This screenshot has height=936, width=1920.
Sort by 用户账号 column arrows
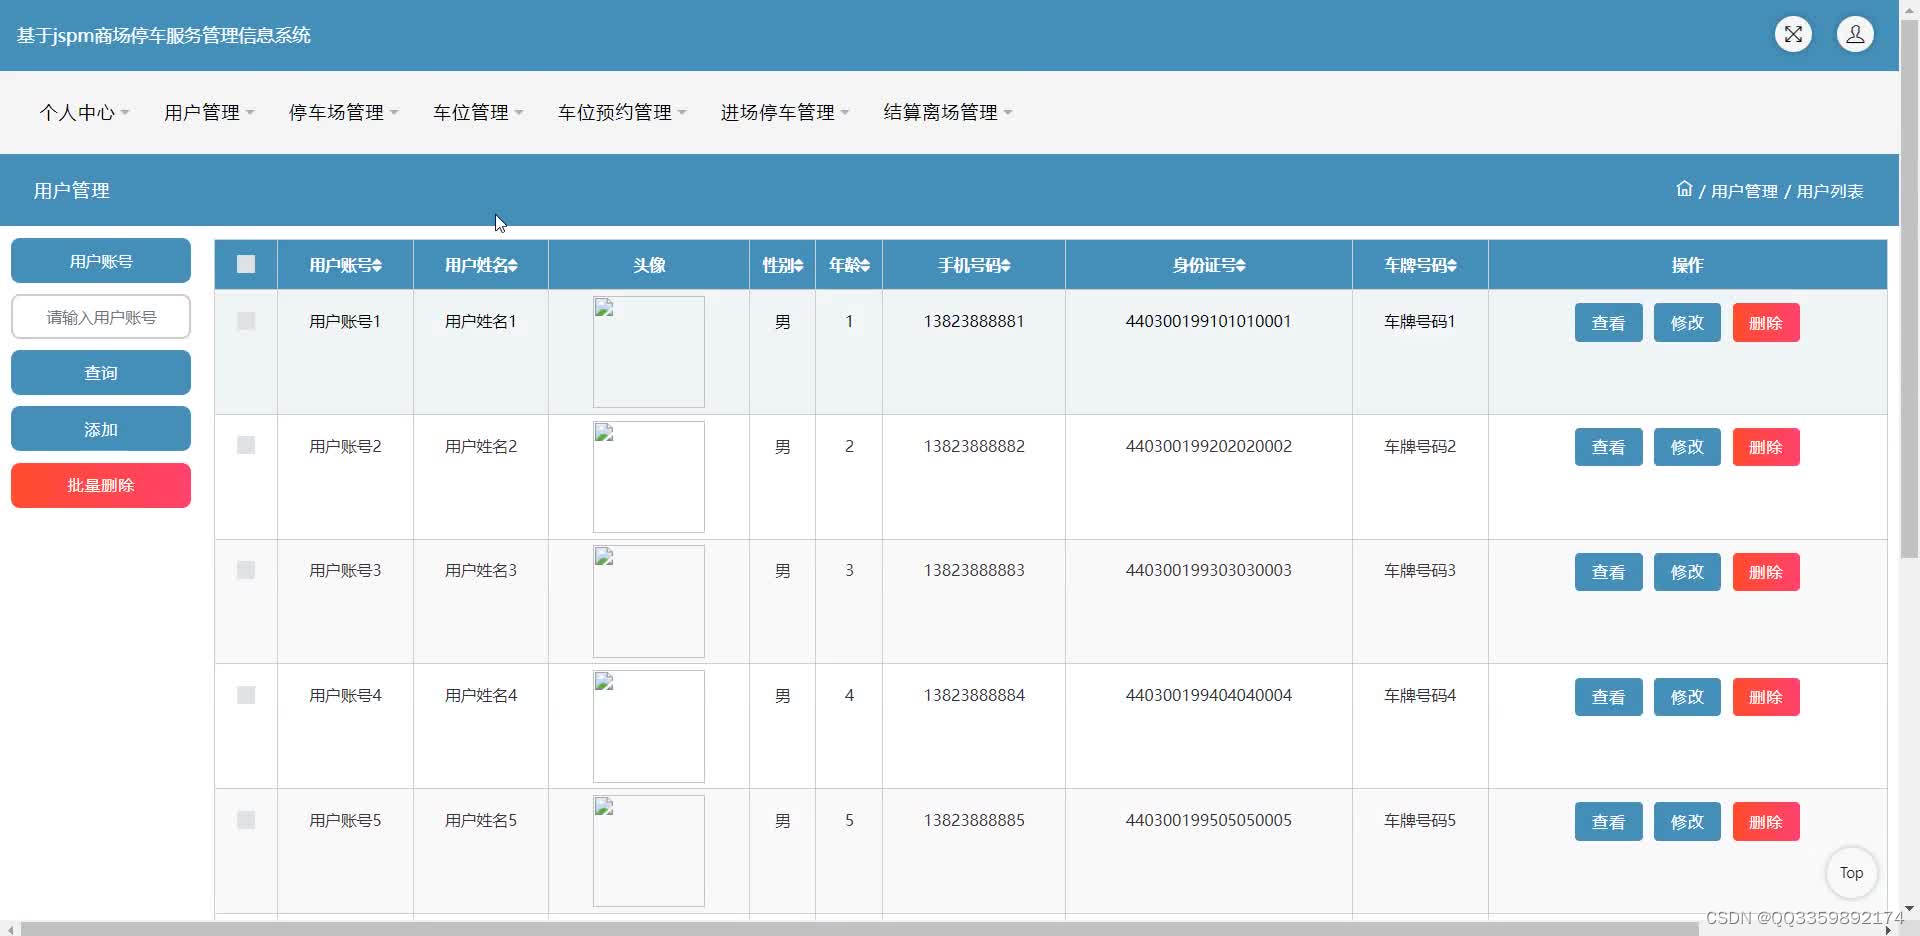point(377,266)
